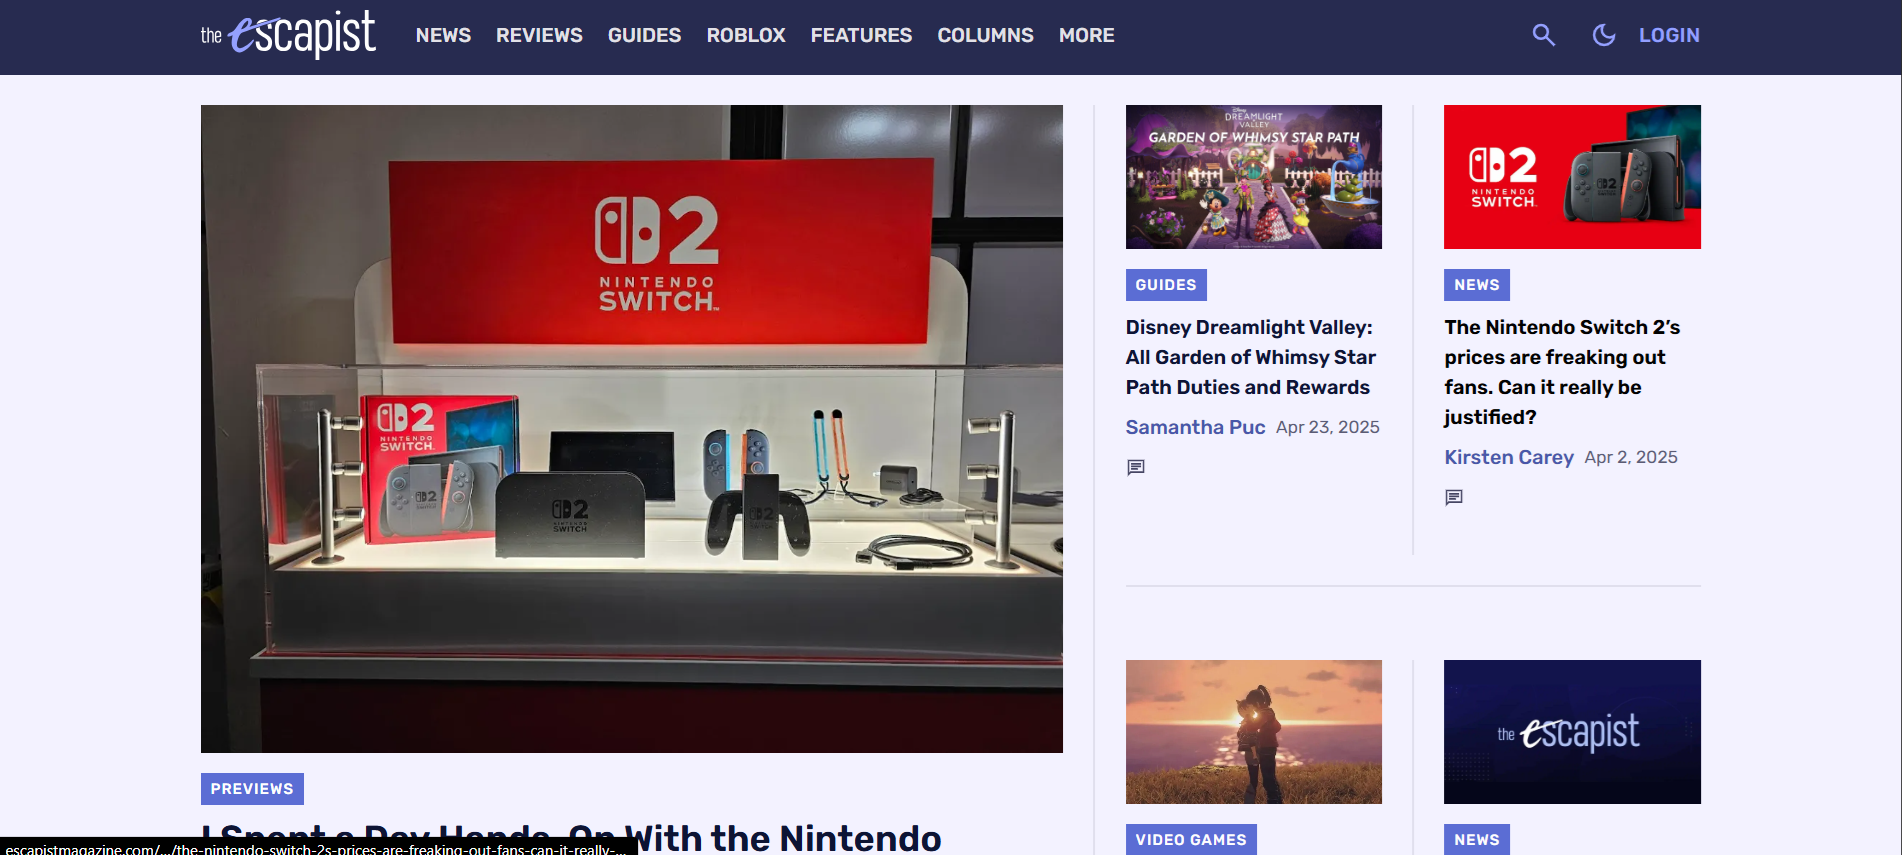The height and width of the screenshot is (855, 1902).
Task: Open the Columns menu
Action: click(985, 35)
